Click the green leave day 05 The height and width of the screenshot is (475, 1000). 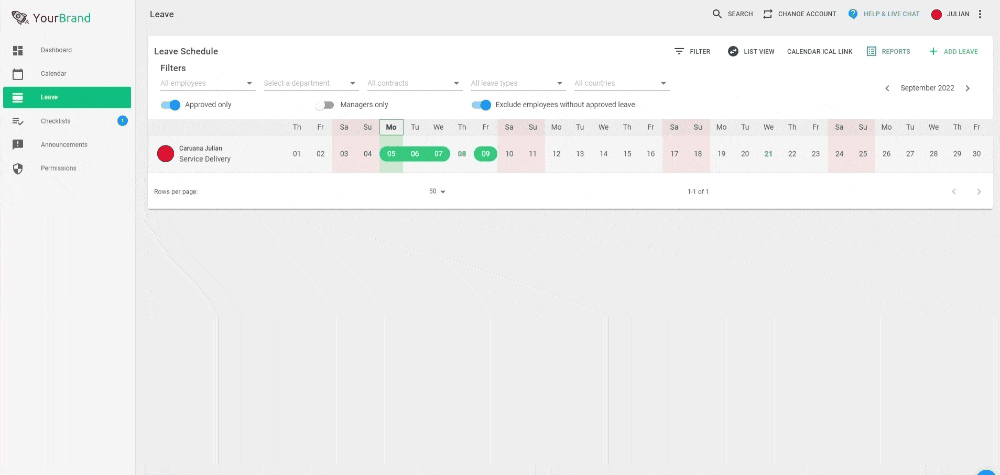tap(392, 154)
